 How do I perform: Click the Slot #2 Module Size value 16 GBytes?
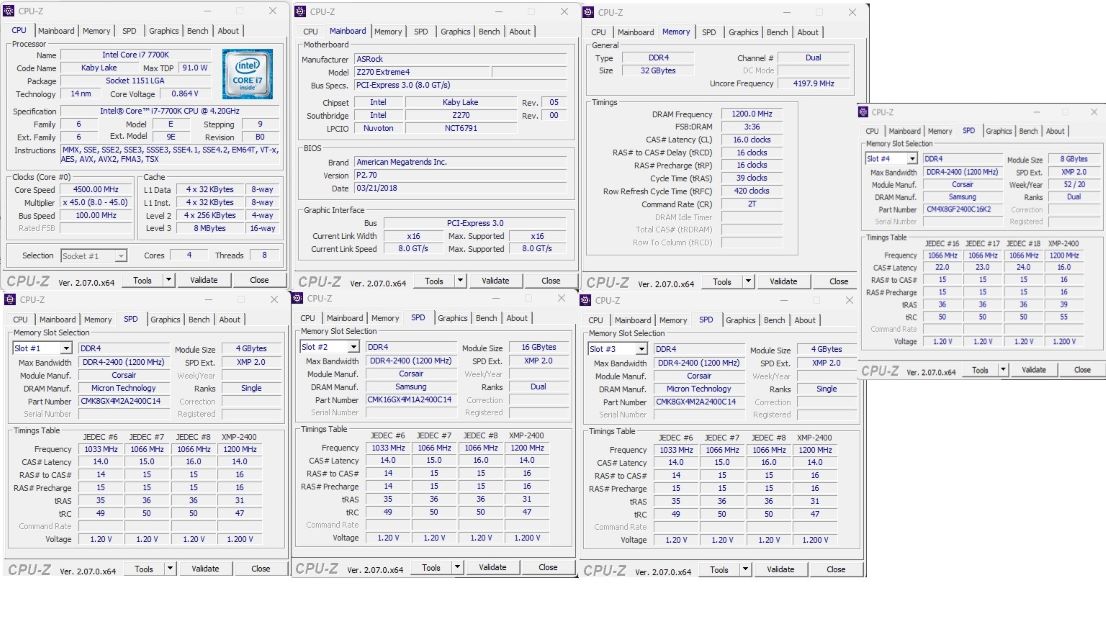[538, 348]
